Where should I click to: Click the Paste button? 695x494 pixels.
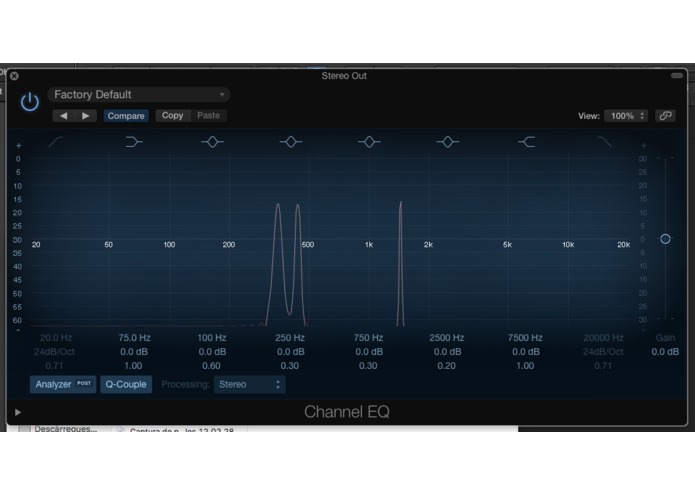208,116
